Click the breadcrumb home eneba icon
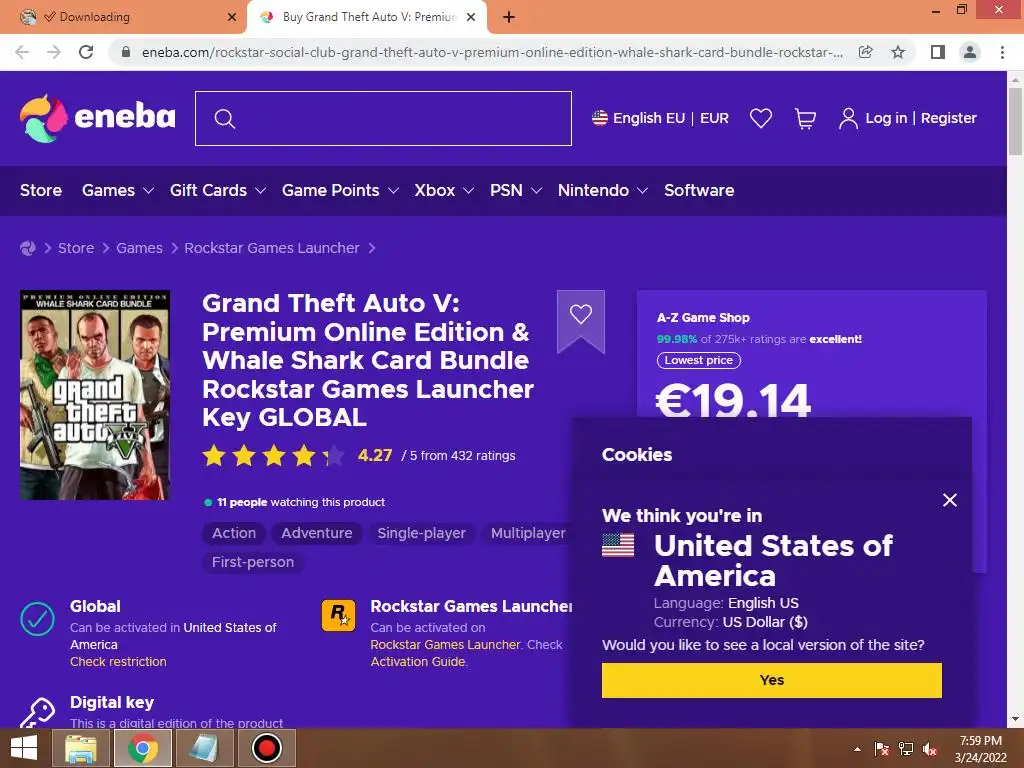This screenshot has width=1024, height=768. [x=28, y=248]
